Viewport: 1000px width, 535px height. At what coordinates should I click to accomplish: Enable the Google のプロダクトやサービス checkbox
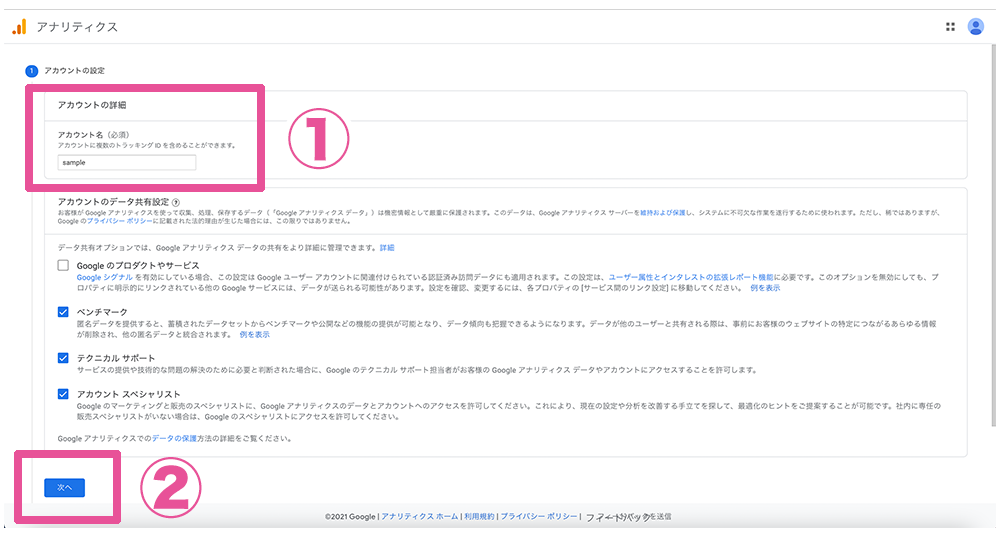click(x=63, y=266)
